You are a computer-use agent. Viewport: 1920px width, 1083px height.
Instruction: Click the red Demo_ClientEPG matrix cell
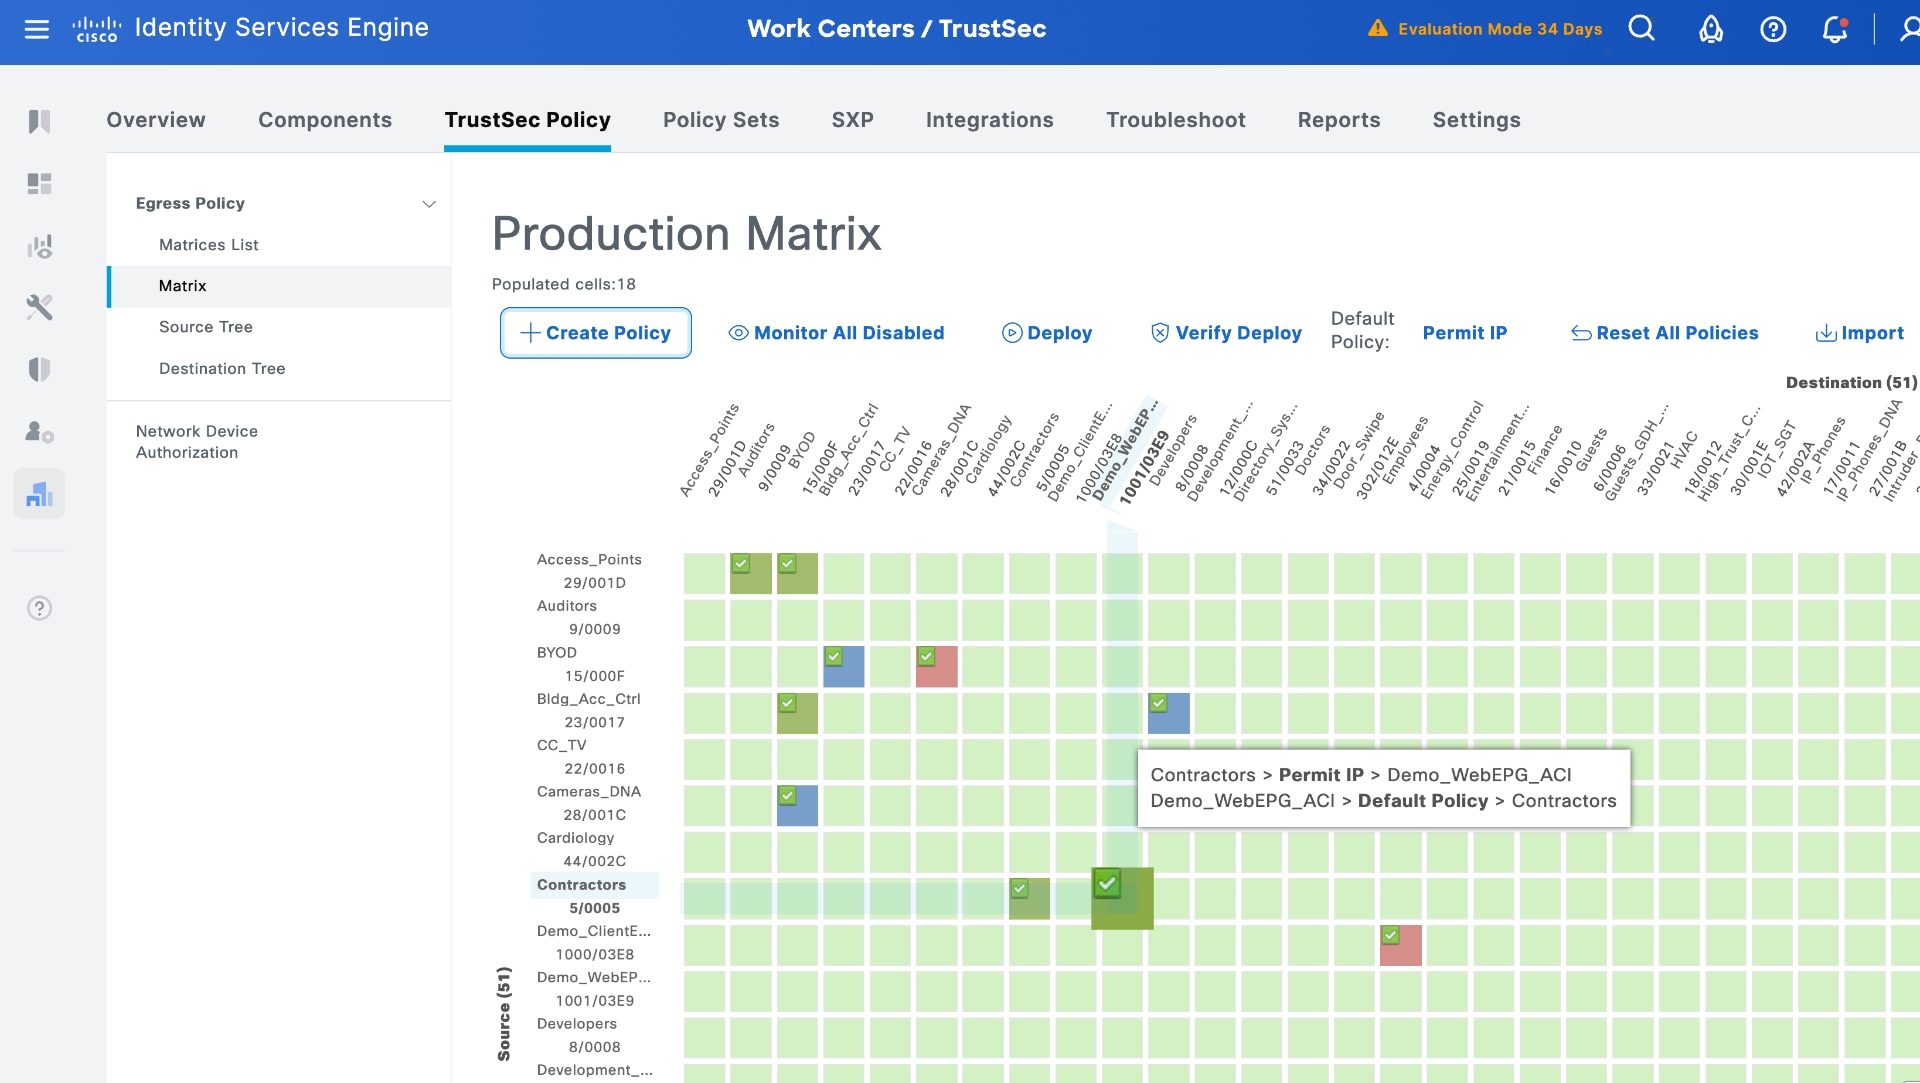click(x=1407, y=950)
